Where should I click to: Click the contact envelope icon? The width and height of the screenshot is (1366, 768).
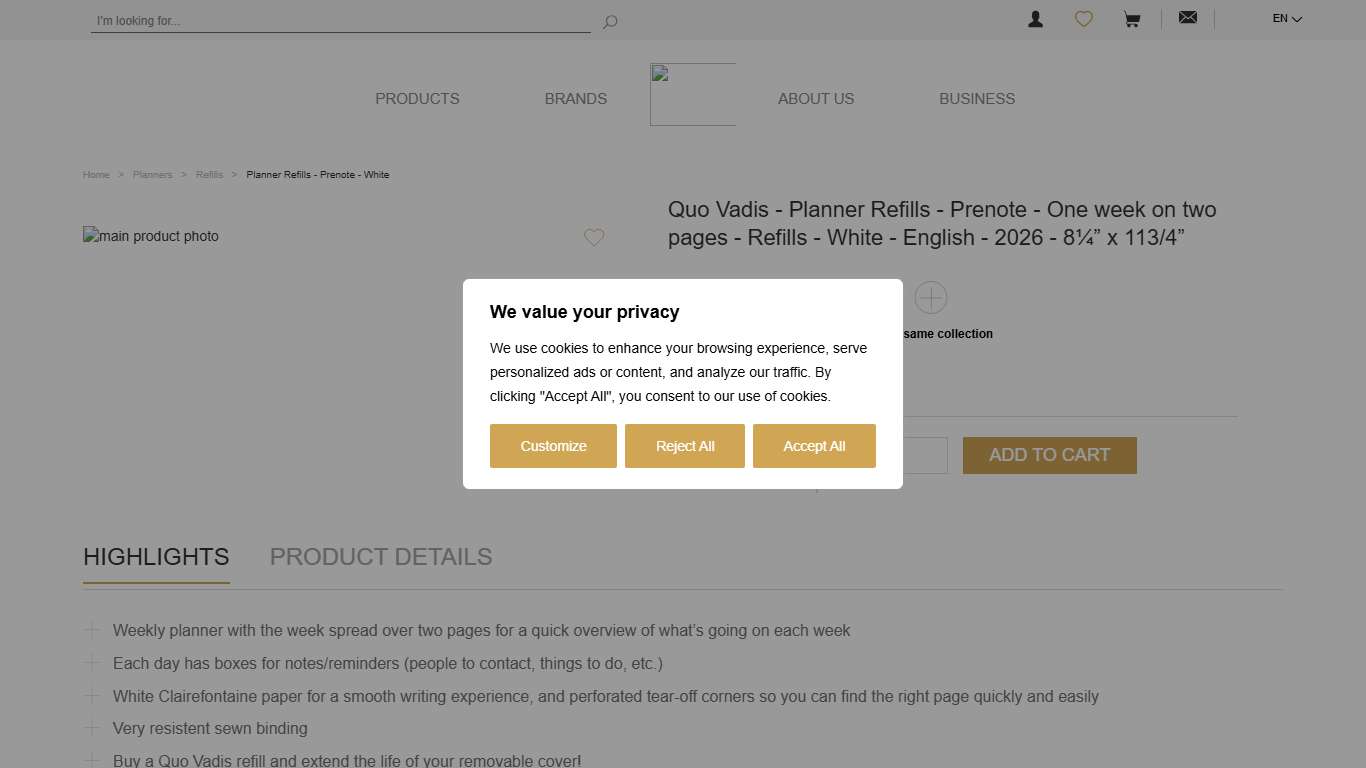pos(1187,17)
